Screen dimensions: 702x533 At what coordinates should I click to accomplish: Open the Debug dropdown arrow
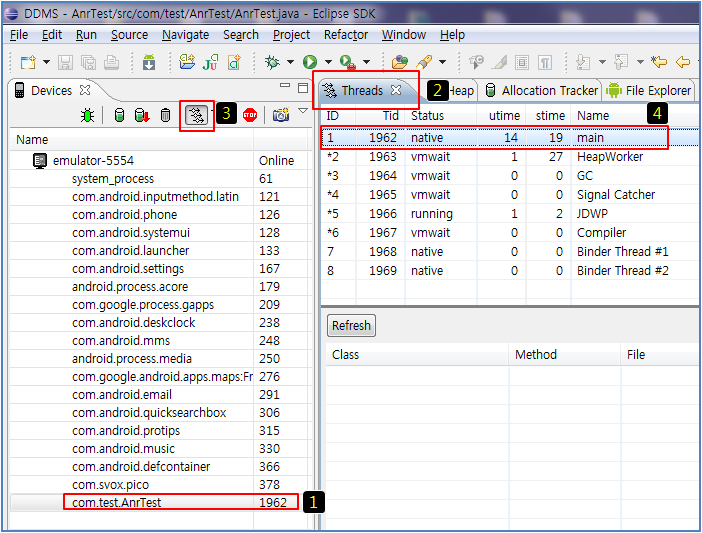click(x=290, y=62)
